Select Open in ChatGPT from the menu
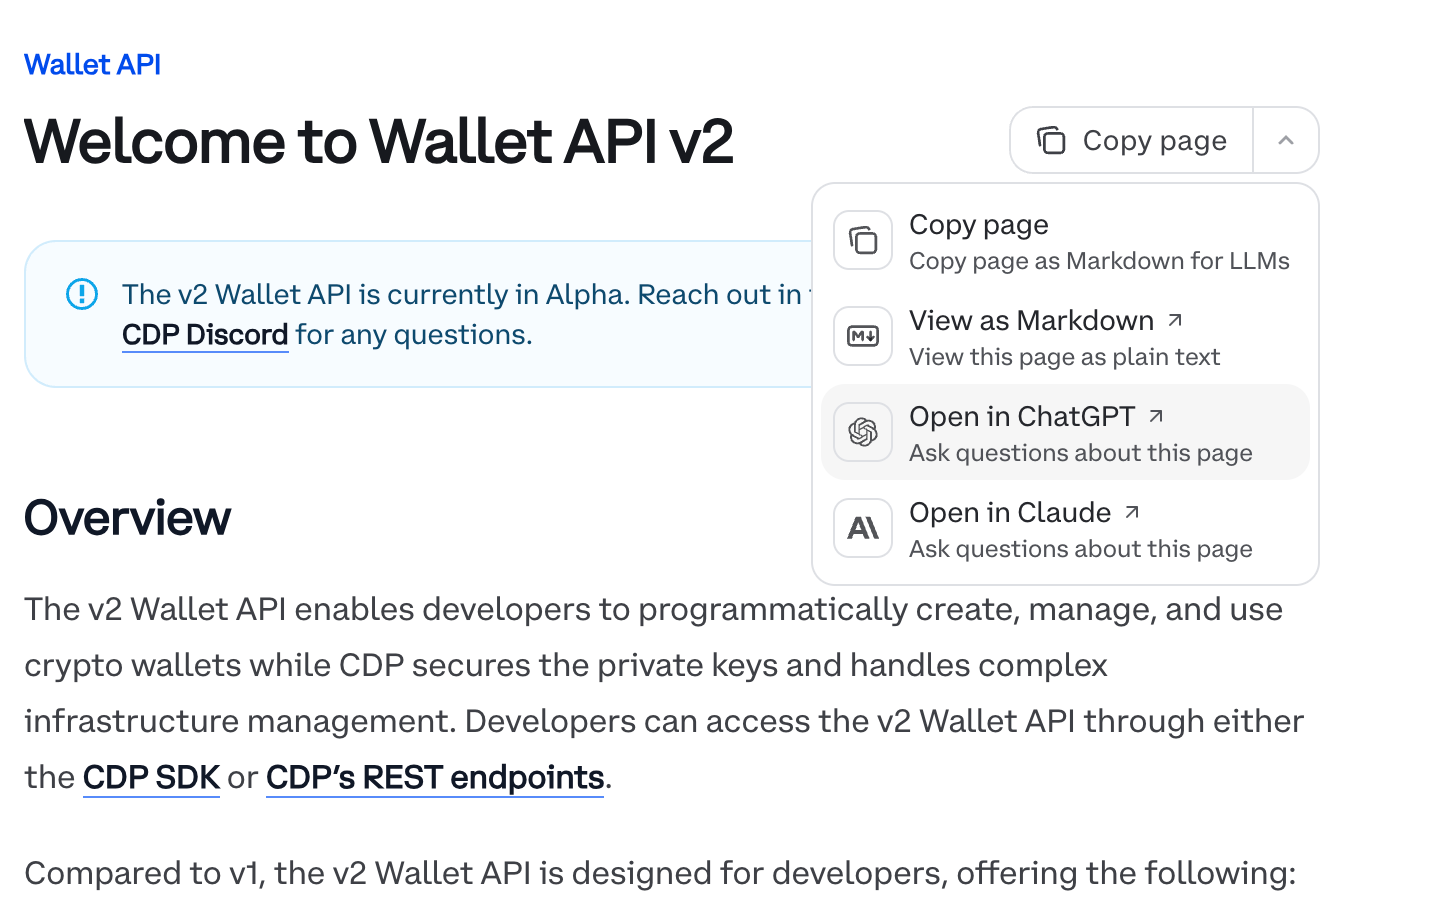This screenshot has width=1436, height=924. [1022, 416]
